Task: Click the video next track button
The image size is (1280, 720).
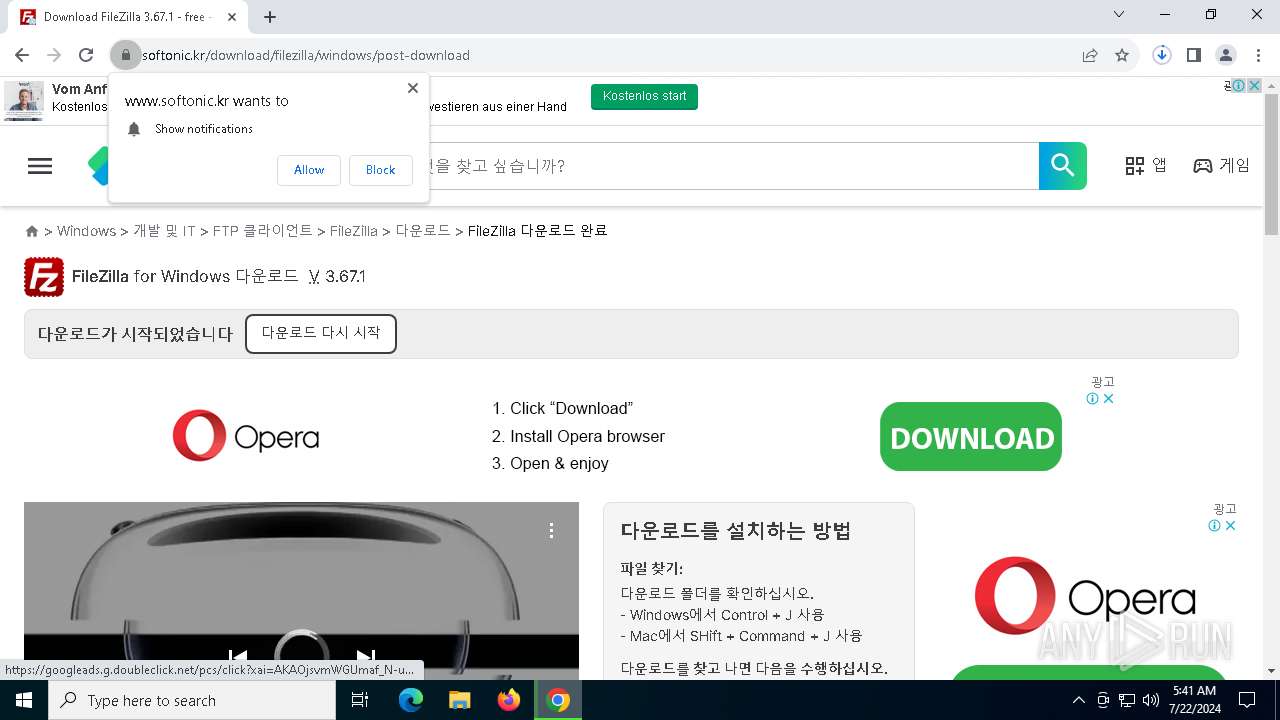Action: (366, 657)
